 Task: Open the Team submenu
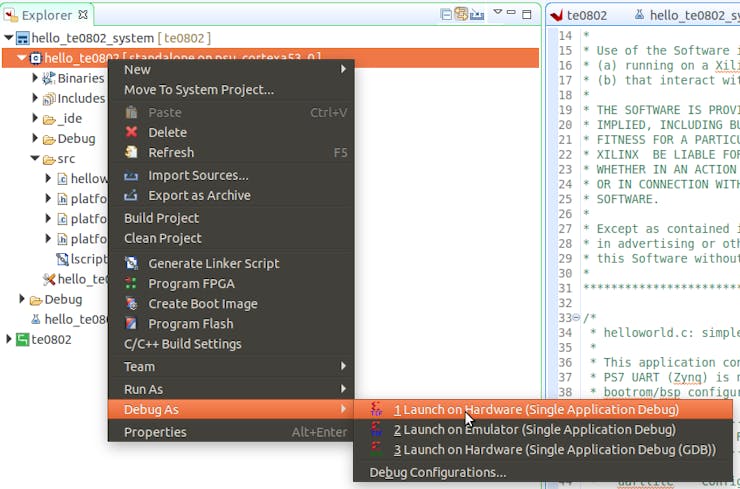231,367
